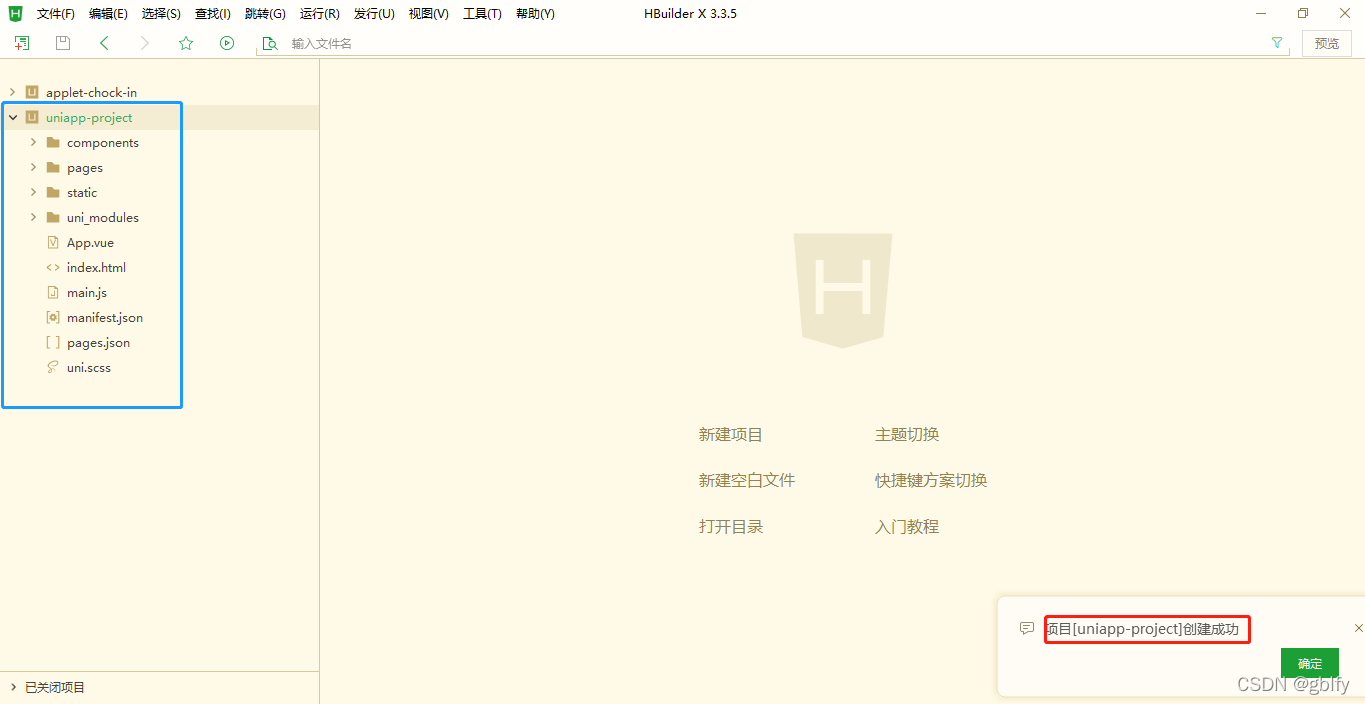Select the pages.json file name
This screenshot has height=704, width=1365.
click(98, 342)
